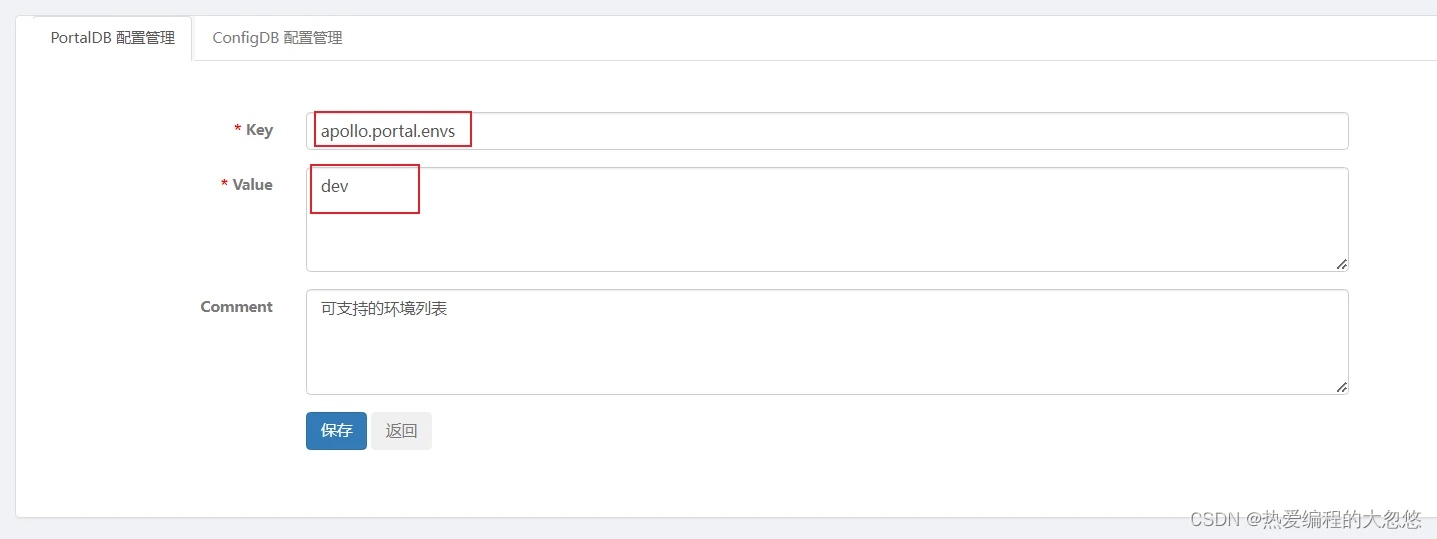The width and height of the screenshot is (1437, 539).
Task: Click the 返回 button
Action: click(x=401, y=431)
